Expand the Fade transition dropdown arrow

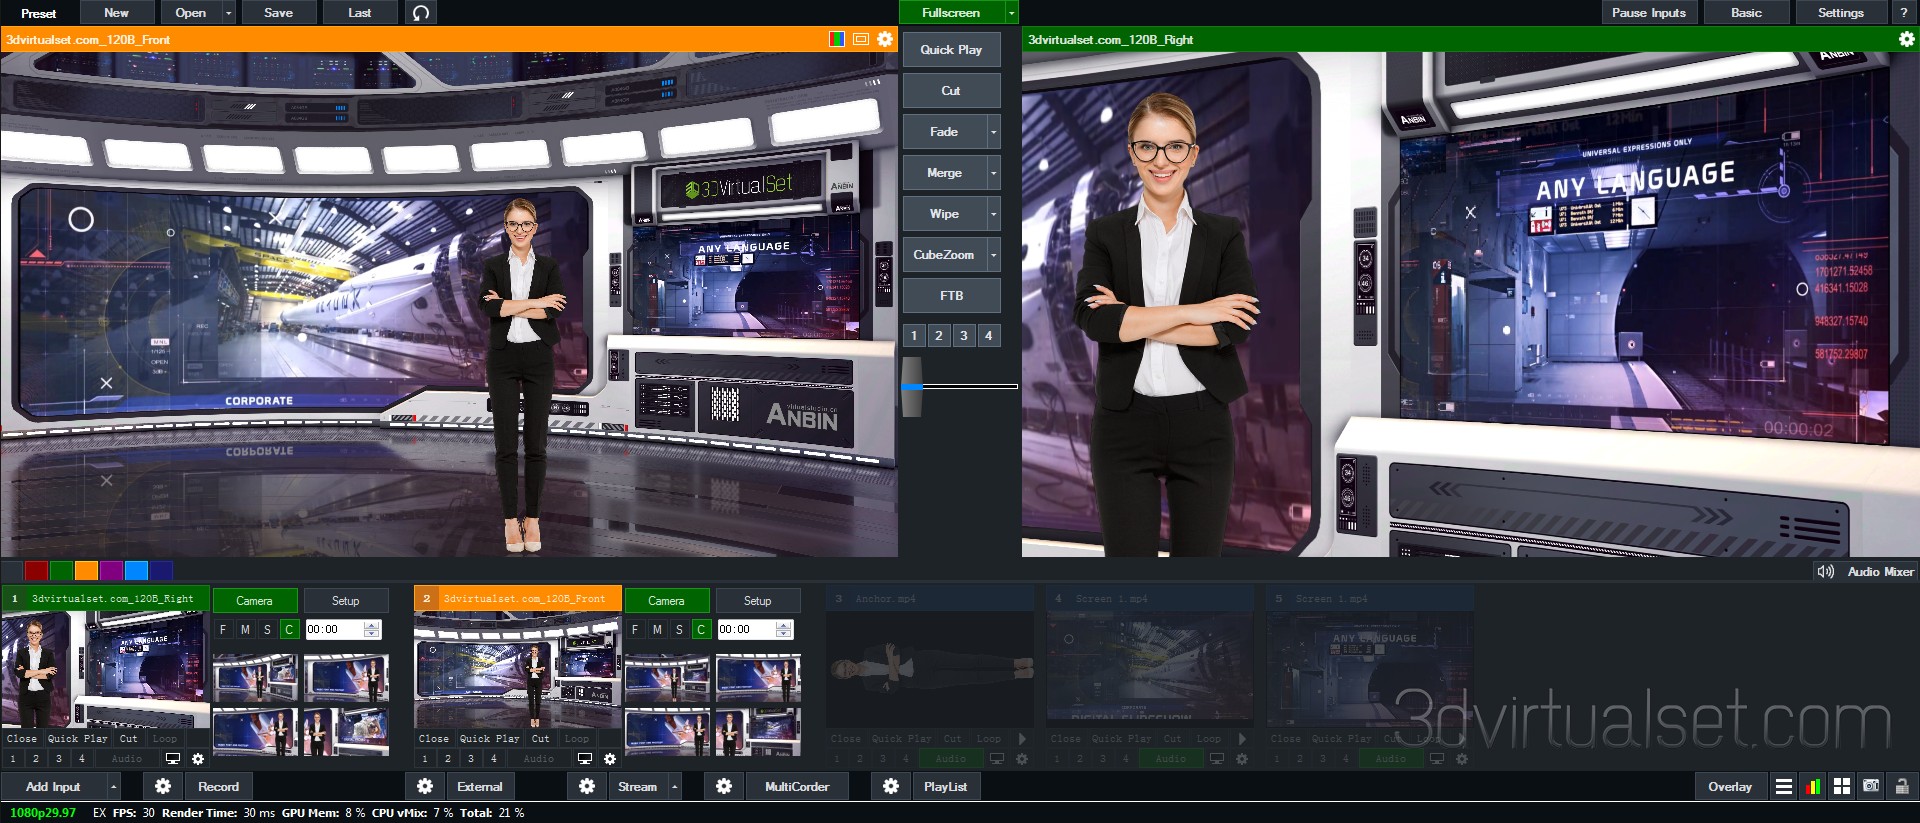tap(994, 132)
